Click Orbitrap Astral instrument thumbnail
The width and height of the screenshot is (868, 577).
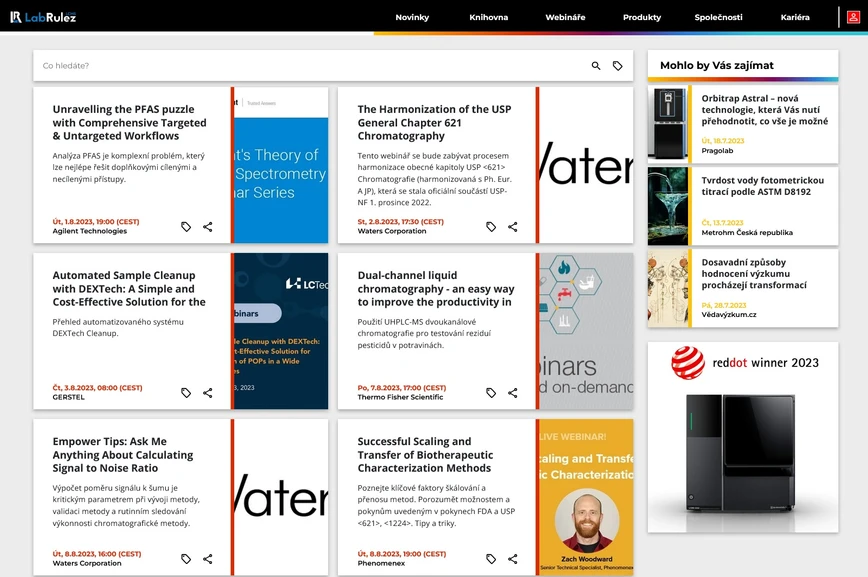point(668,124)
